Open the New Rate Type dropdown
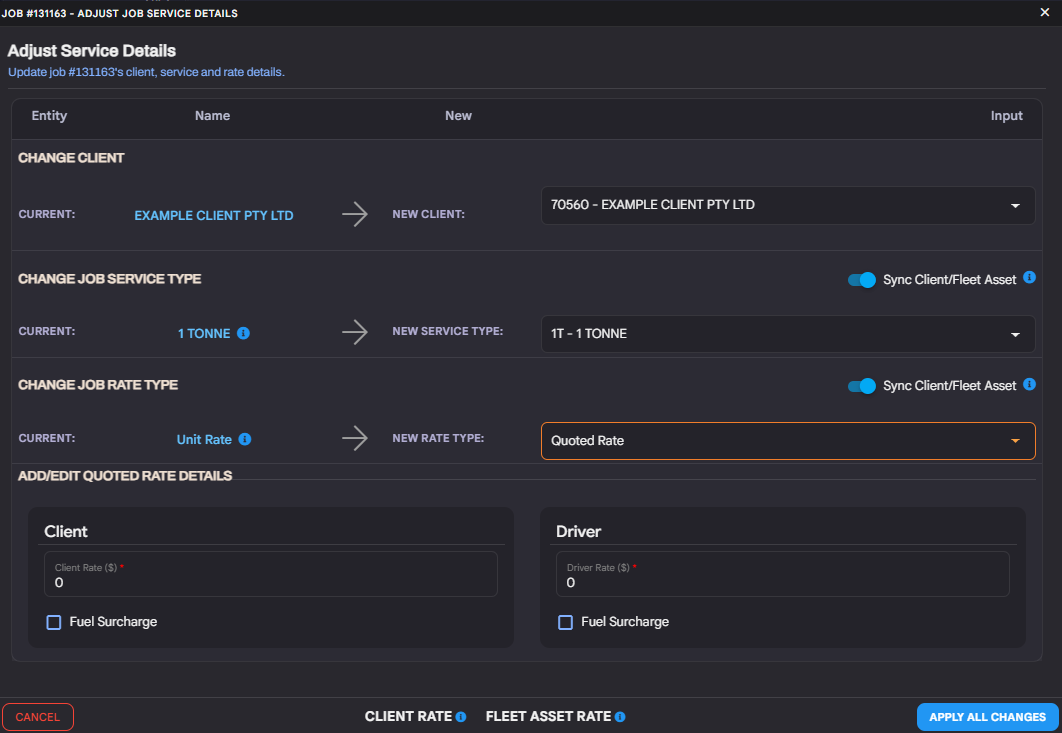This screenshot has width=1062, height=733. pos(788,441)
